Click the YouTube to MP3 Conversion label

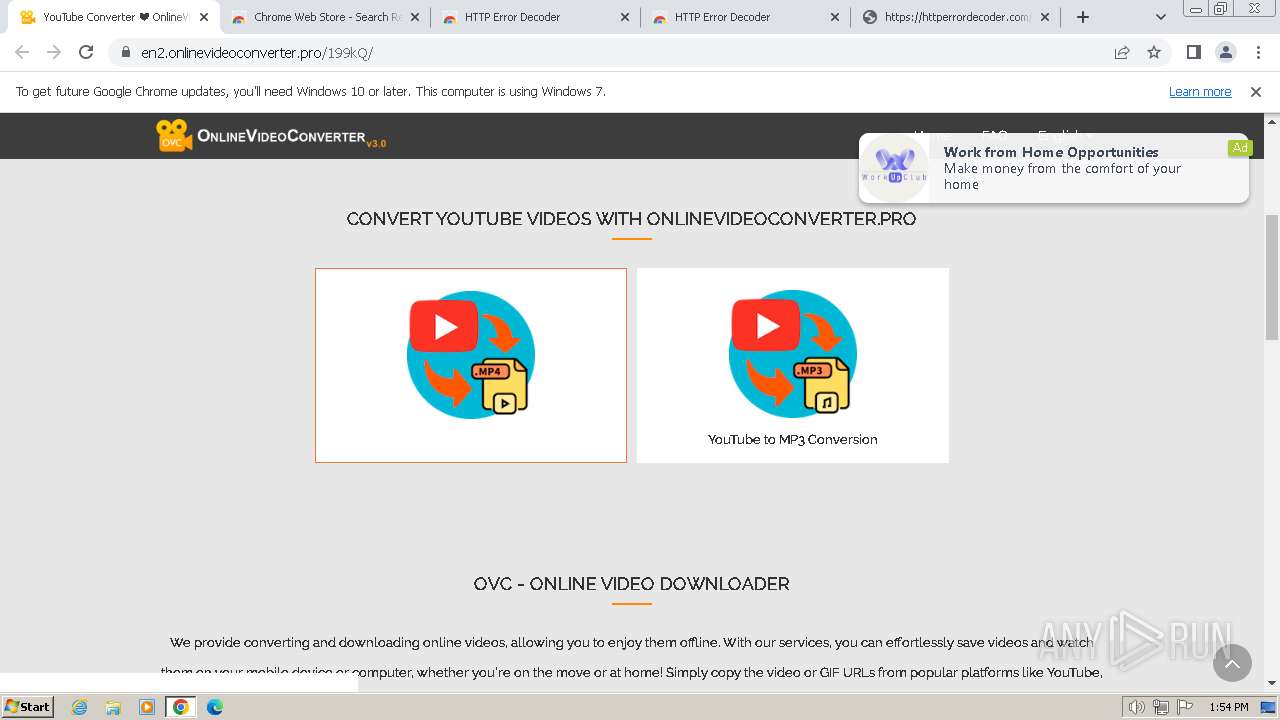[793, 439]
